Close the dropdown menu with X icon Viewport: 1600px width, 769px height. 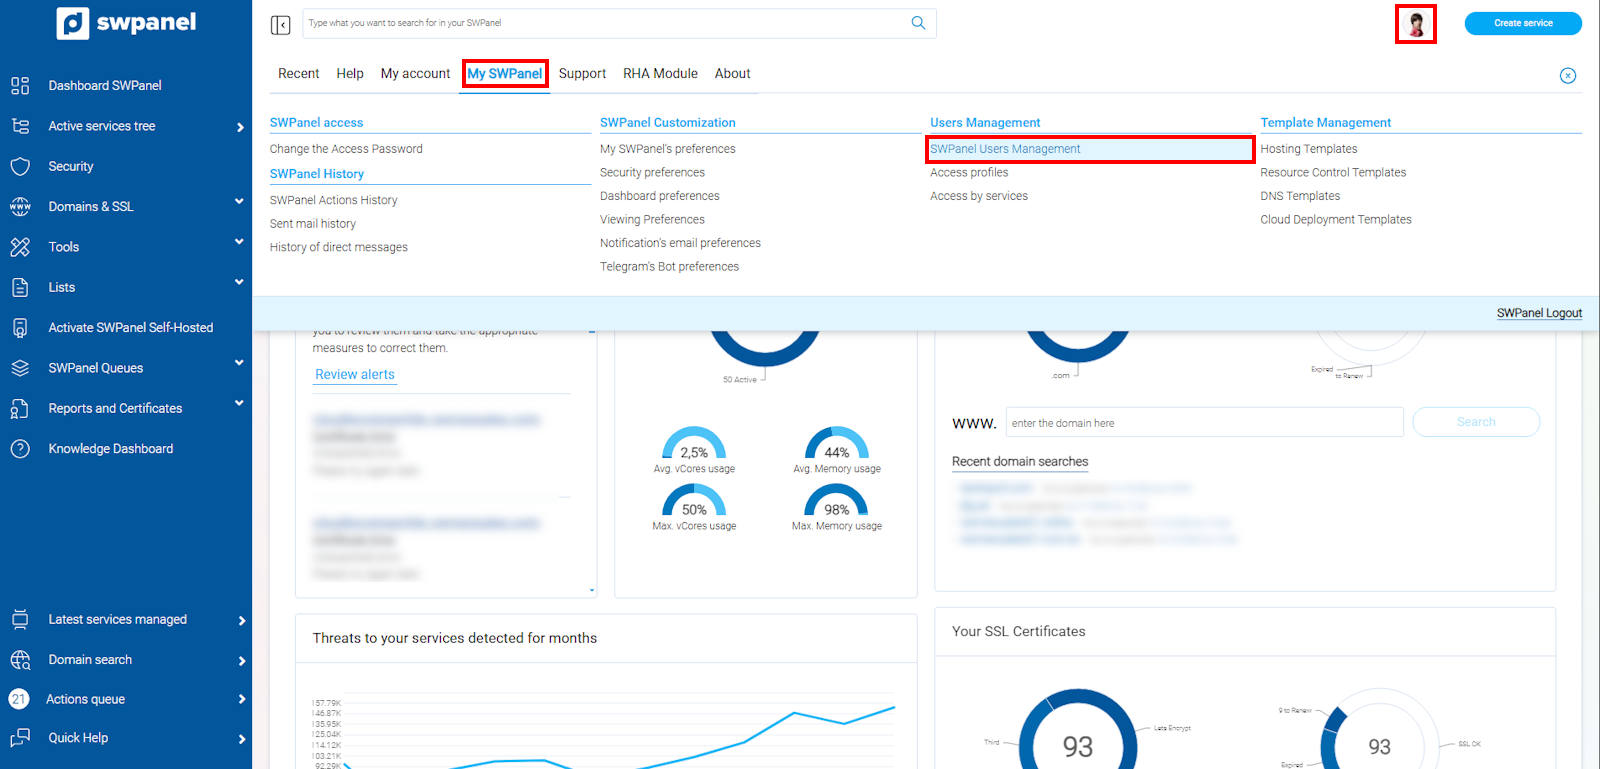(1568, 76)
